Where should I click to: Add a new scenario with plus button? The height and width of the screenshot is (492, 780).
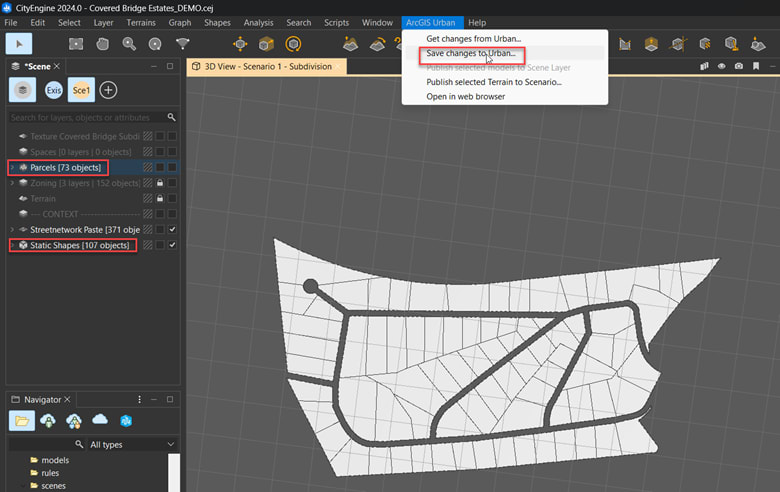108,90
